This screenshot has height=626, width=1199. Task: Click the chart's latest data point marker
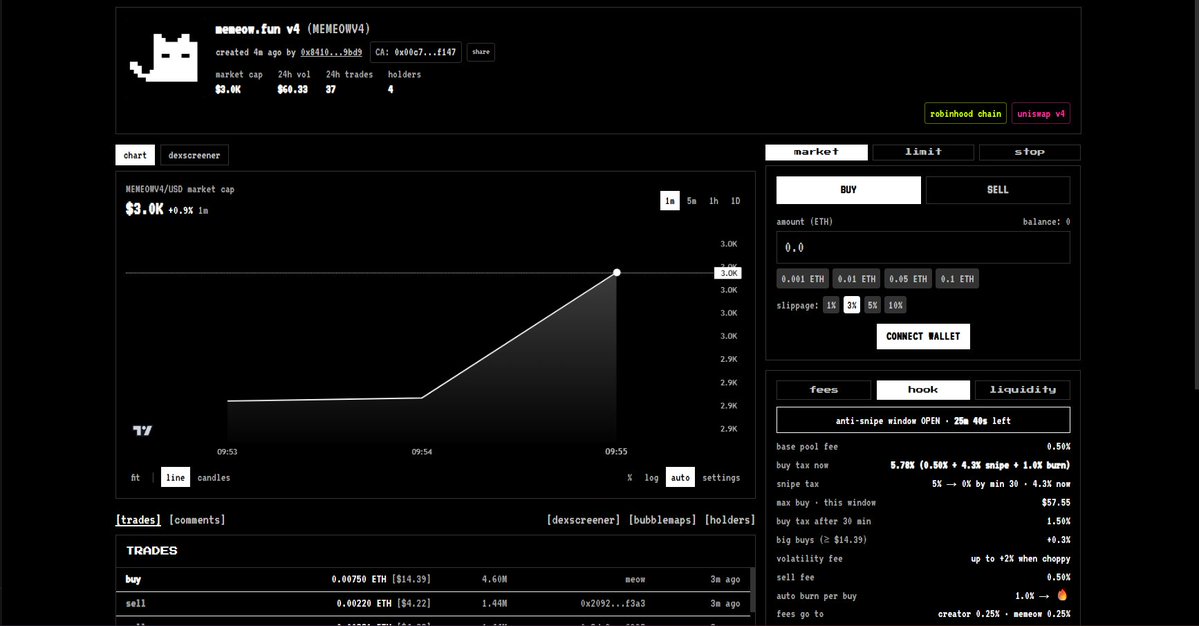tap(616, 273)
